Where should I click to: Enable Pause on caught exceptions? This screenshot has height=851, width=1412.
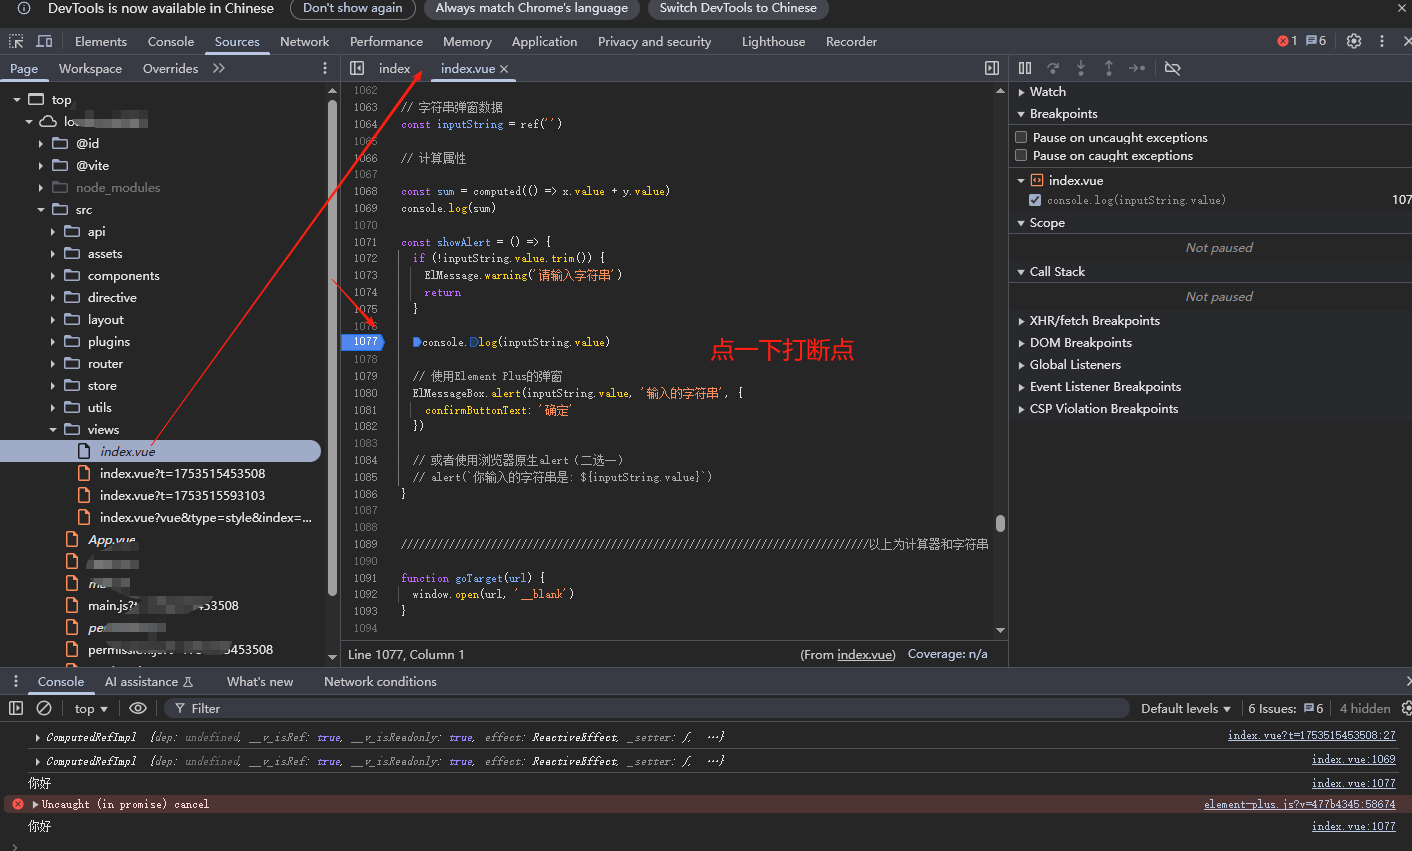point(1021,155)
